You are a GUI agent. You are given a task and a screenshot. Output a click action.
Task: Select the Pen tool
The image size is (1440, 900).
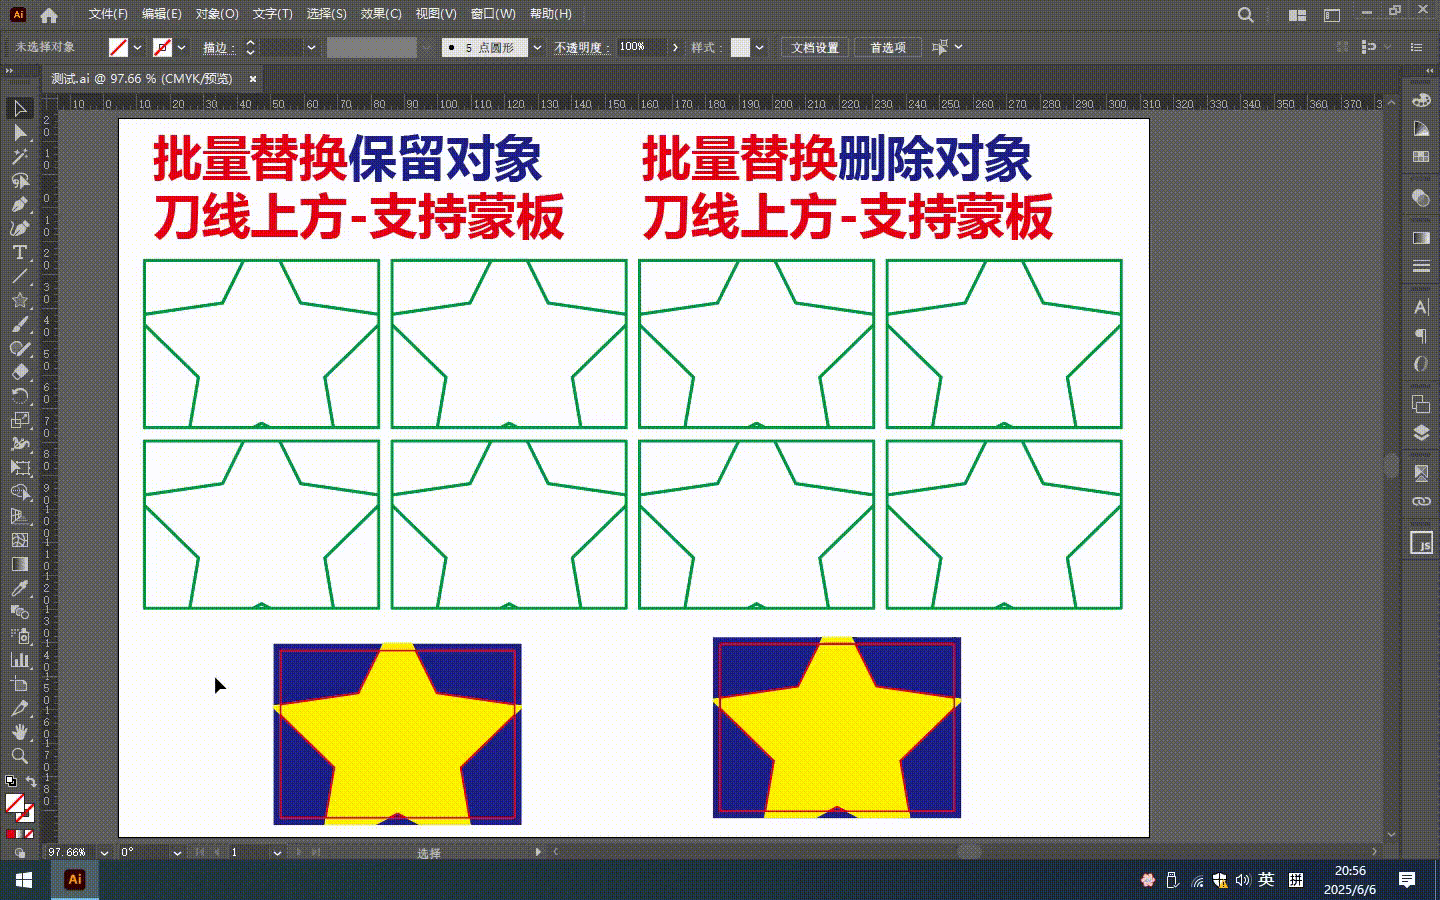(x=19, y=205)
